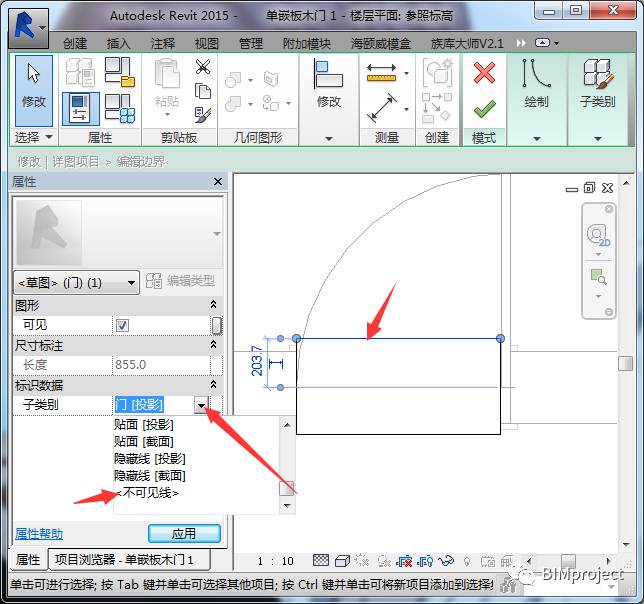644x604 pixels.
Task: Open the Type Properties icon
Action: pyautogui.click(x=80, y=72)
